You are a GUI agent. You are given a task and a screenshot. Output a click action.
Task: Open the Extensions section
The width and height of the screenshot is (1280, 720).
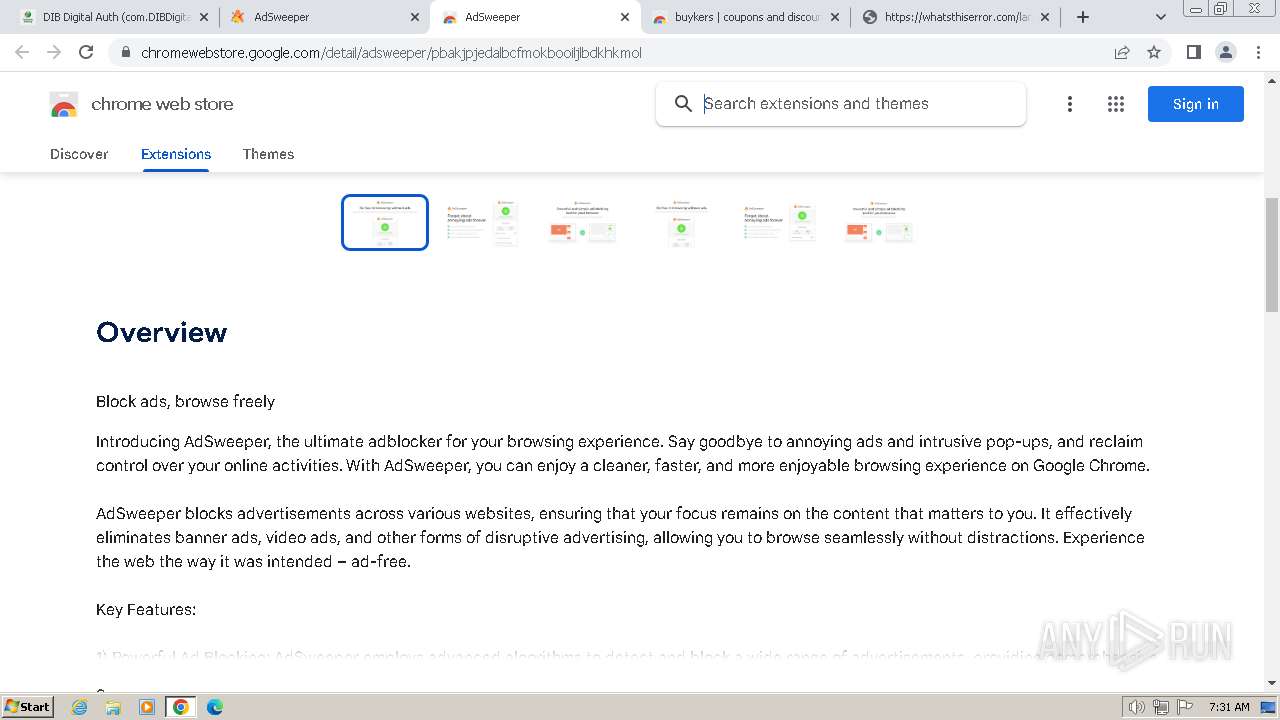click(x=176, y=154)
